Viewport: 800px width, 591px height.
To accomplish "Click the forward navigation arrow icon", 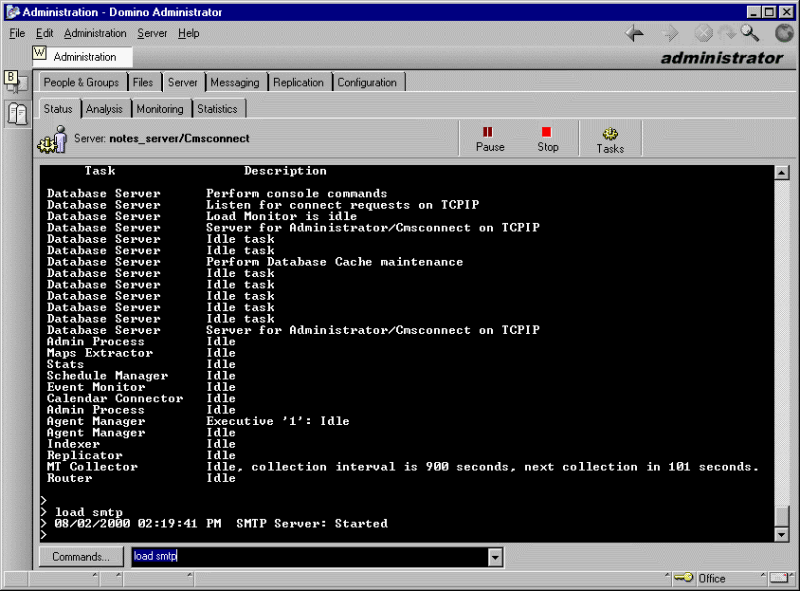I will point(669,34).
